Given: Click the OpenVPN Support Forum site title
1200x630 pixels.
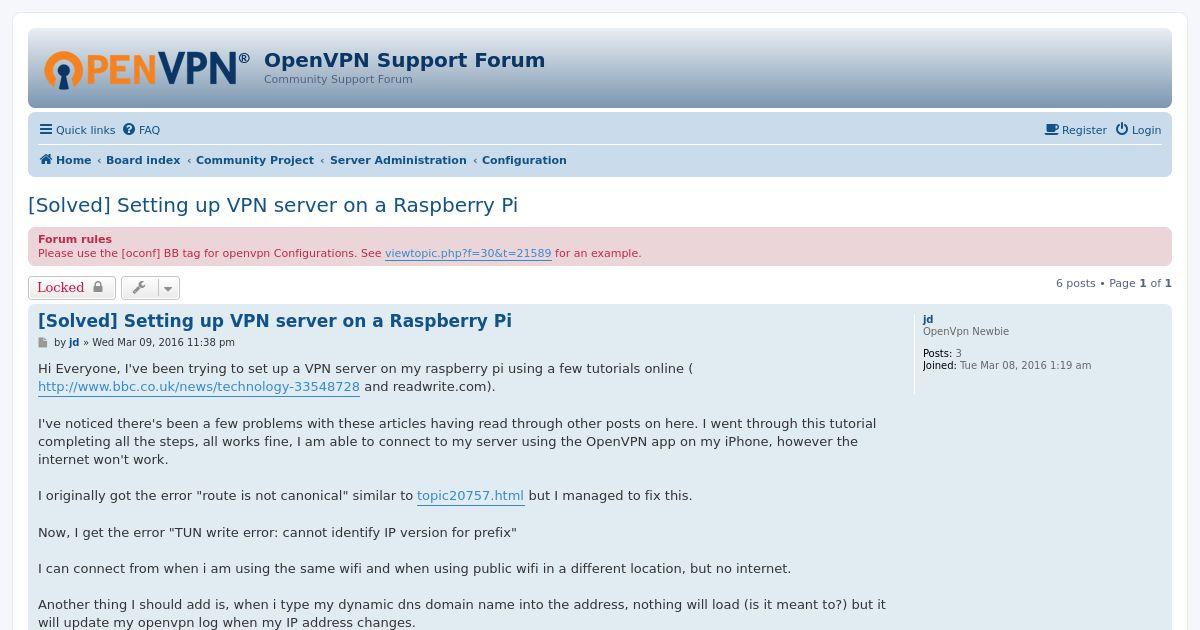Looking at the screenshot, I should [x=405, y=60].
